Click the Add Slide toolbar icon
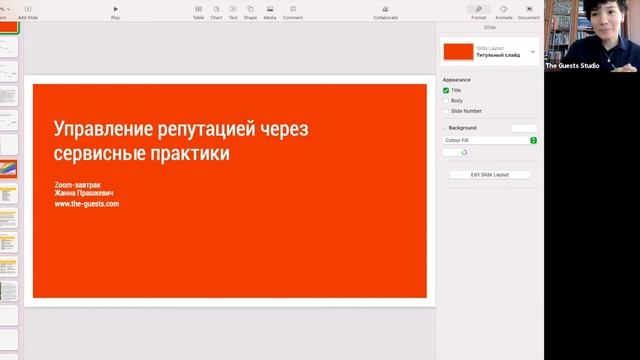Screen dimensions: 640x360 pos(28,9)
